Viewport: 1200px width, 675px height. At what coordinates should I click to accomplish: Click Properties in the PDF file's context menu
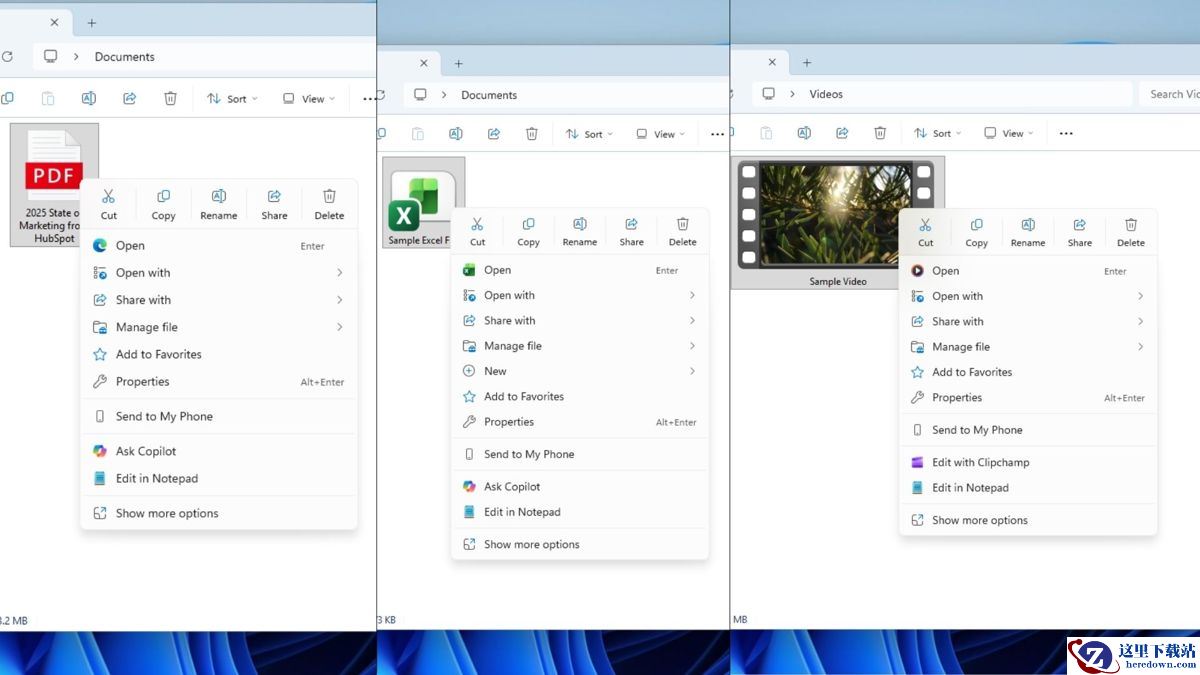[142, 381]
